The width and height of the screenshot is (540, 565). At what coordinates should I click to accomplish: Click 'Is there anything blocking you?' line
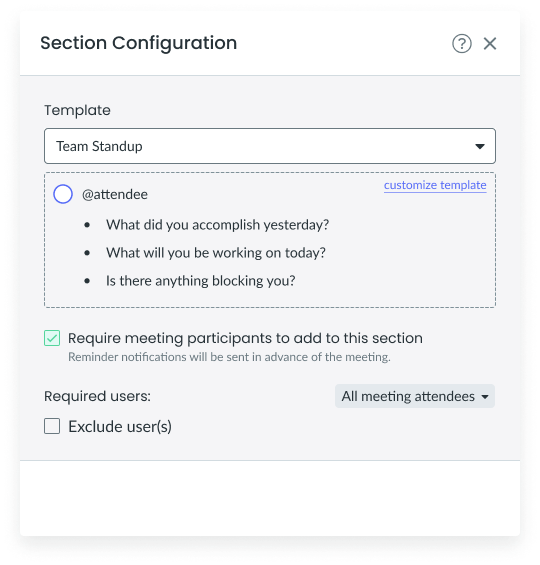click(201, 281)
